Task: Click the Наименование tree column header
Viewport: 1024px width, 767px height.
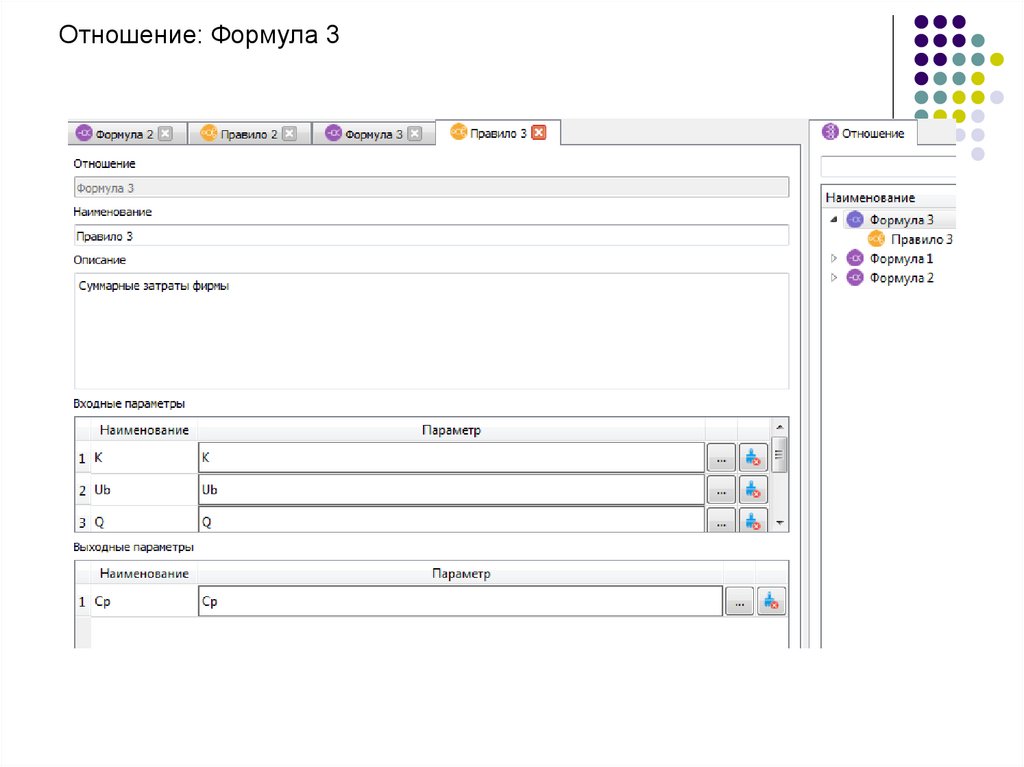Action: (888, 197)
